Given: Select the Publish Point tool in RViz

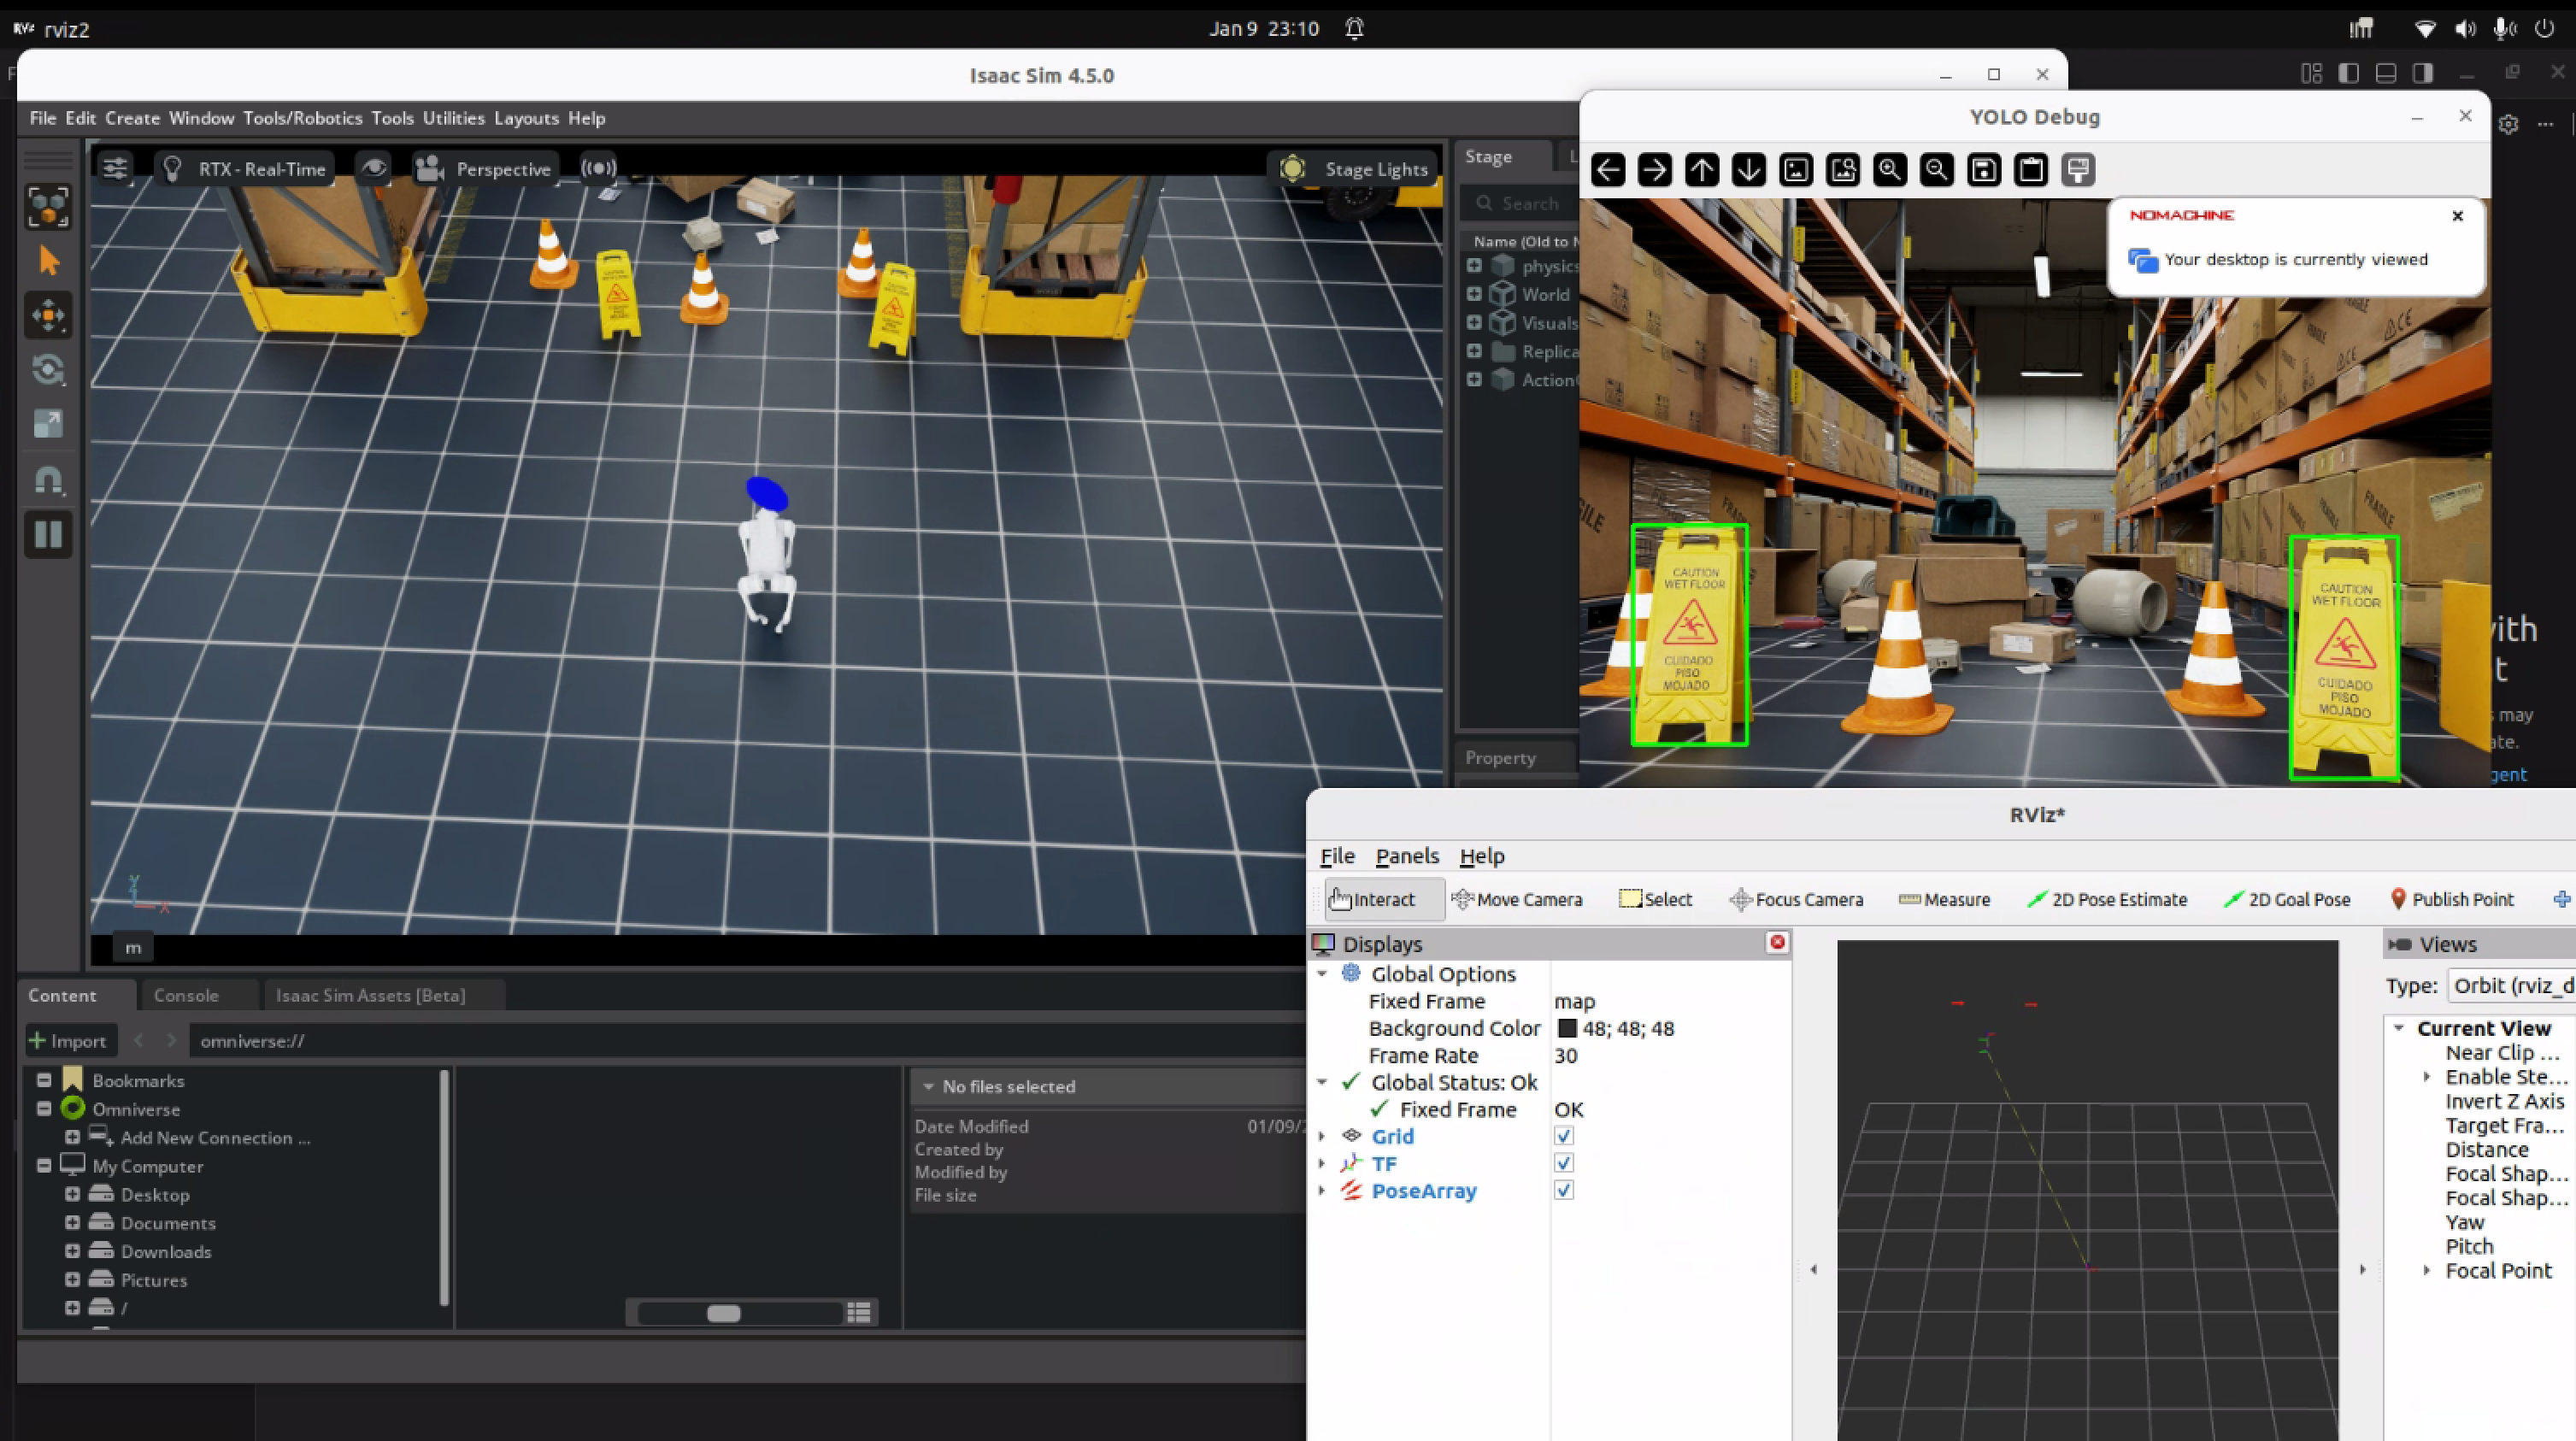Looking at the screenshot, I should coord(2451,899).
